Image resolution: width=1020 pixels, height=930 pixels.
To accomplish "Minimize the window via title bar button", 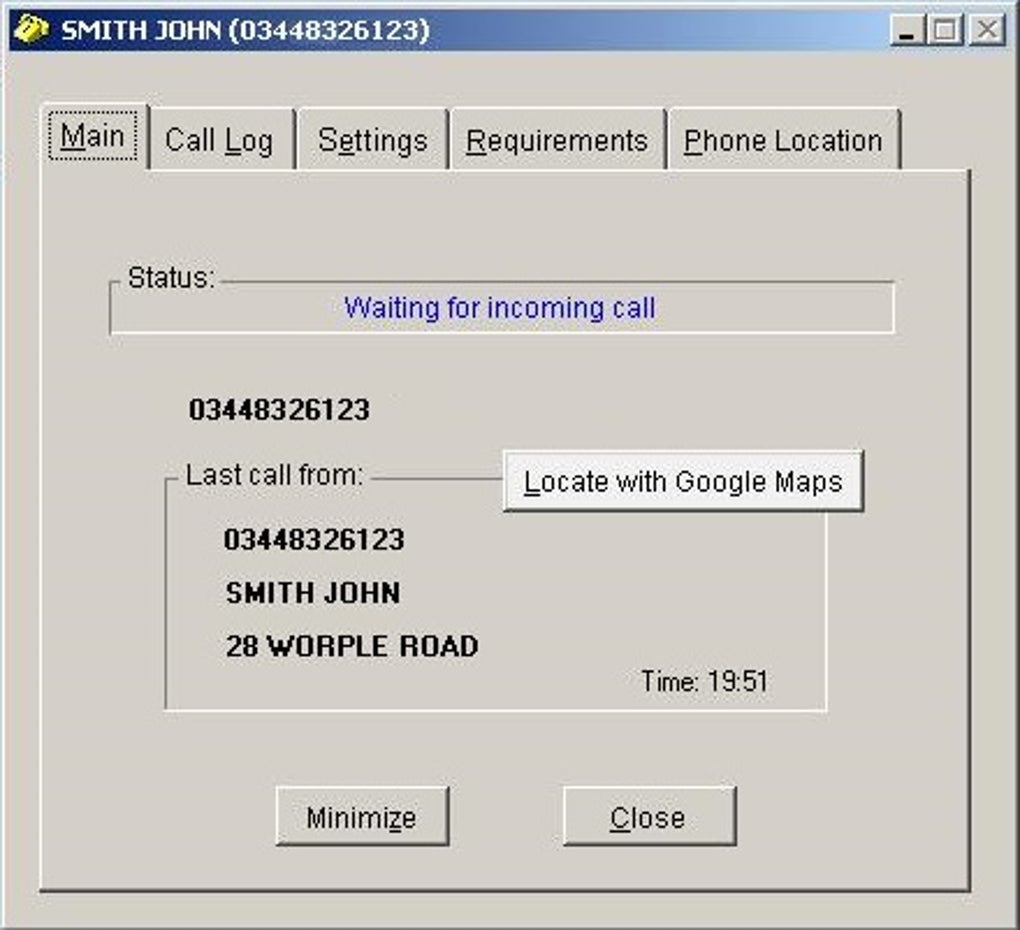I will click(907, 30).
